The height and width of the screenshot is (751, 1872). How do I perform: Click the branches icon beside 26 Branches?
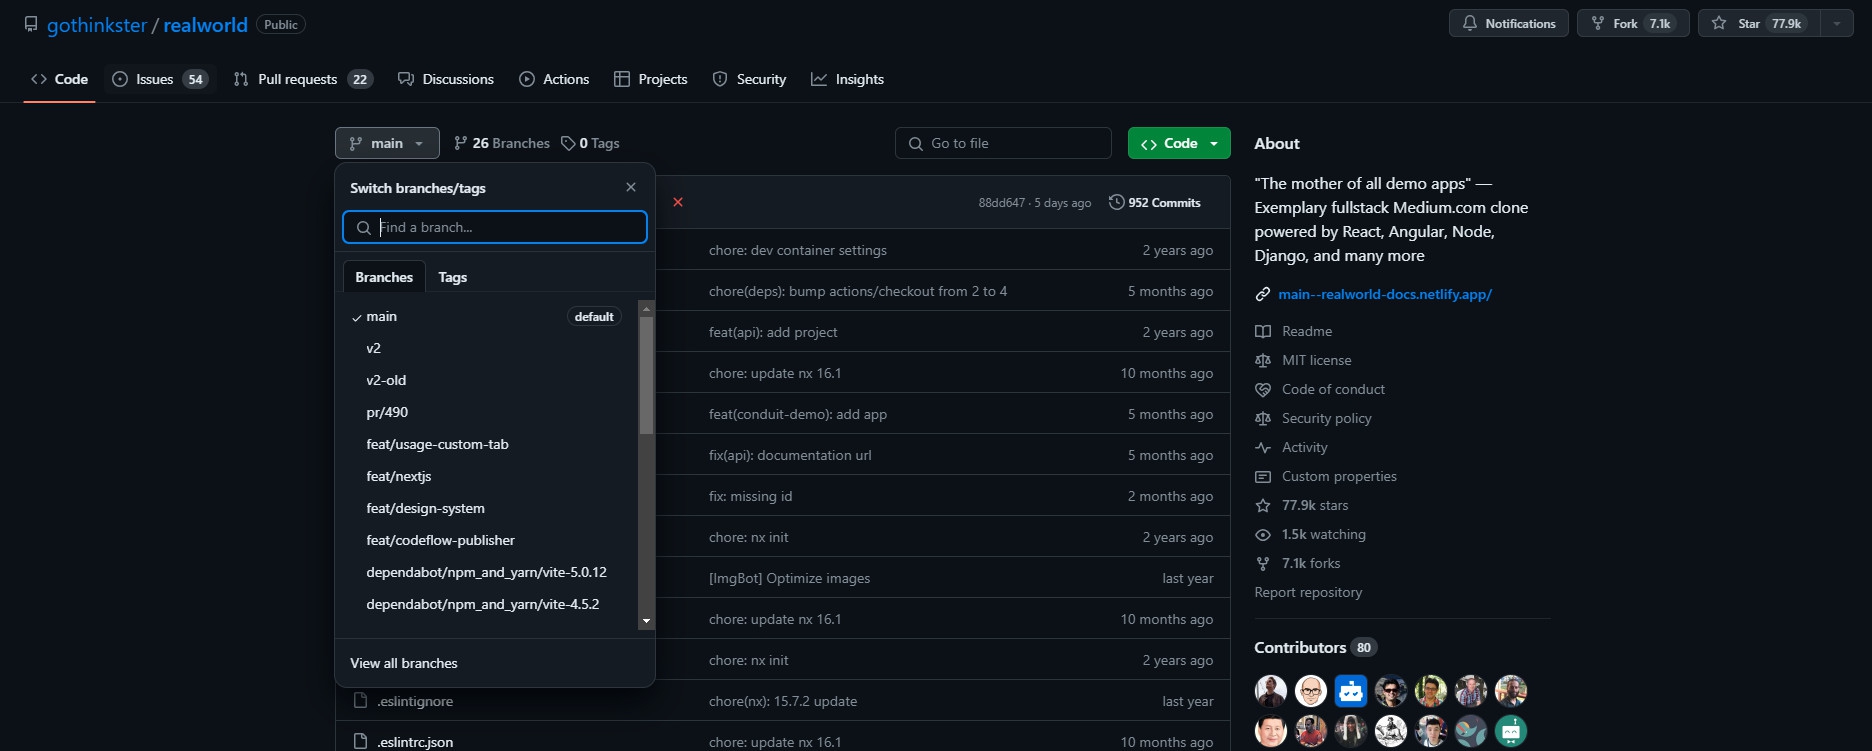tap(460, 143)
